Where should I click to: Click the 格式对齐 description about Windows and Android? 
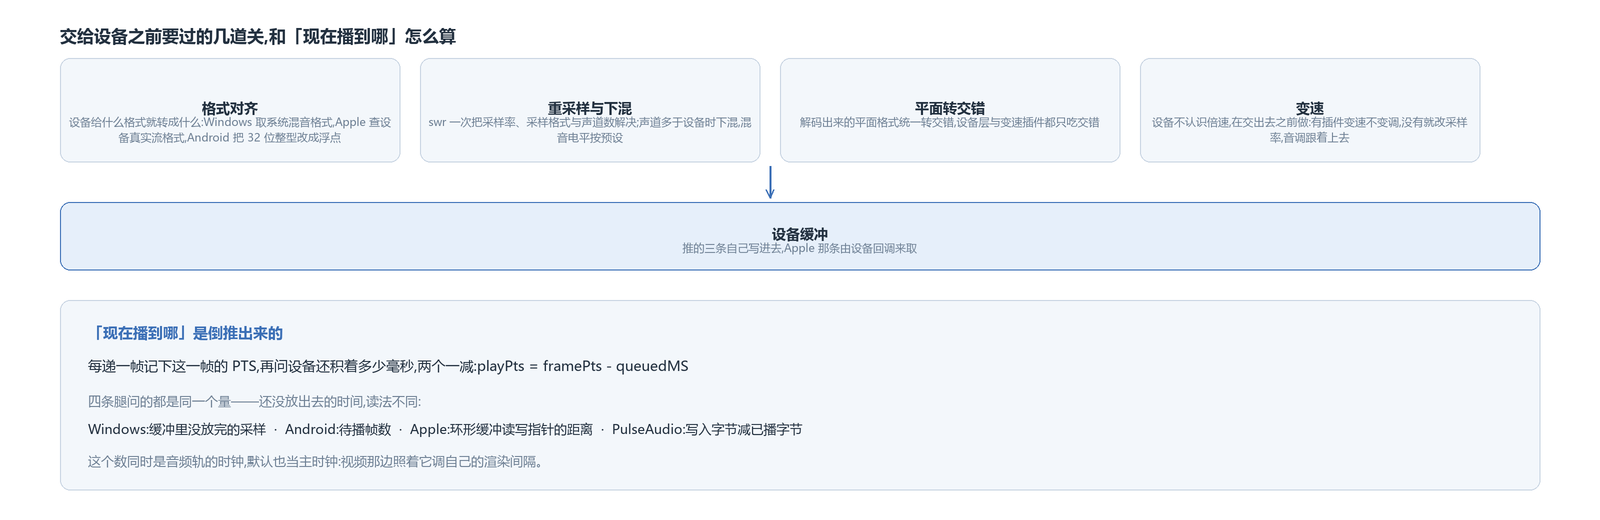click(230, 130)
